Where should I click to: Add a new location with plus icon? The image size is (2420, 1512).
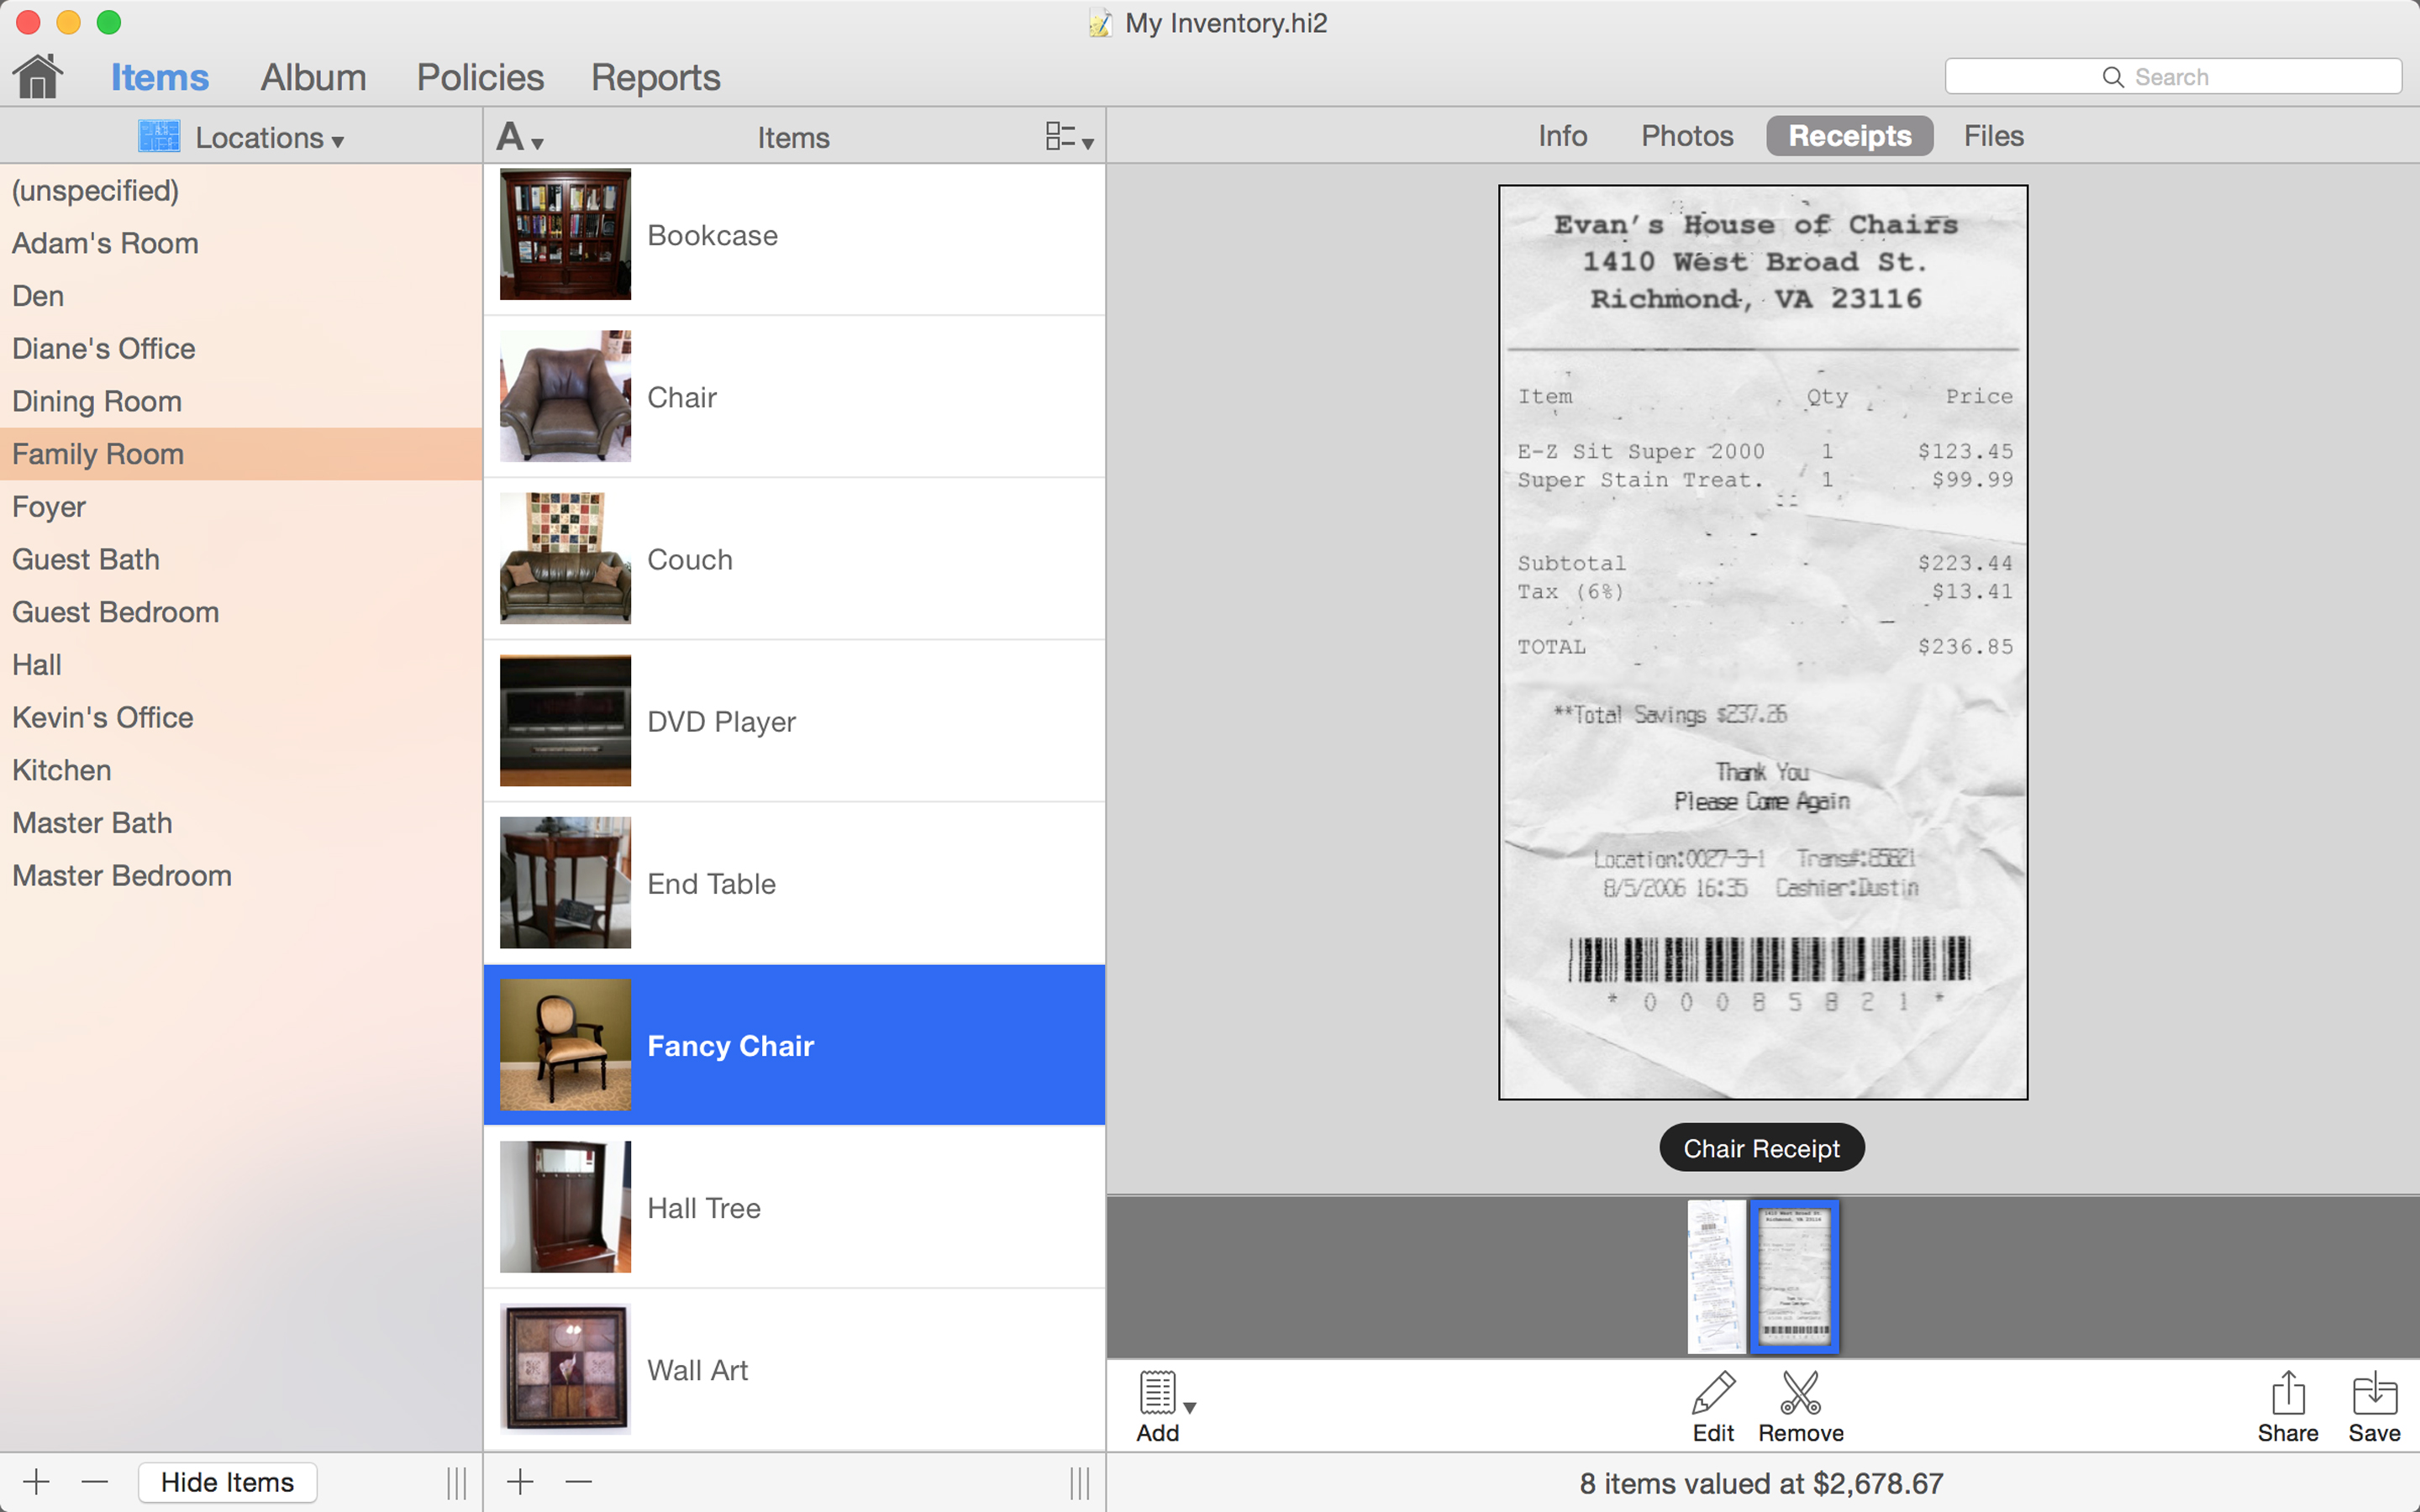click(x=37, y=1481)
